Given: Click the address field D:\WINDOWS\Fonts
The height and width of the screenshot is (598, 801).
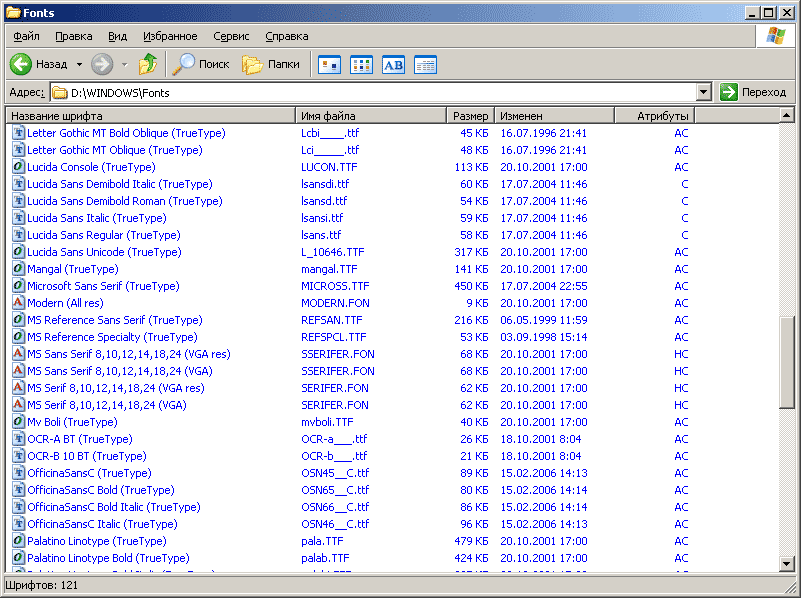Looking at the screenshot, I should click(373, 92).
